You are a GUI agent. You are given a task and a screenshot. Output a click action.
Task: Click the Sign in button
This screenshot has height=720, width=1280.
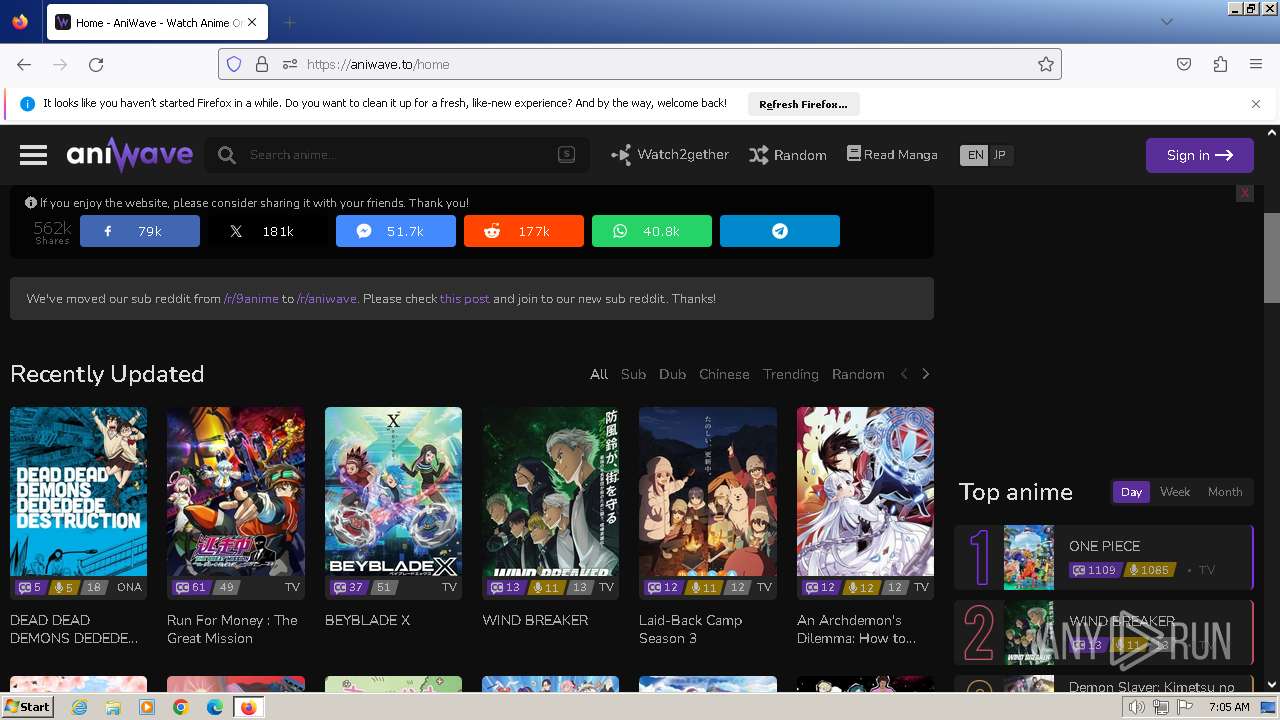(1200, 155)
